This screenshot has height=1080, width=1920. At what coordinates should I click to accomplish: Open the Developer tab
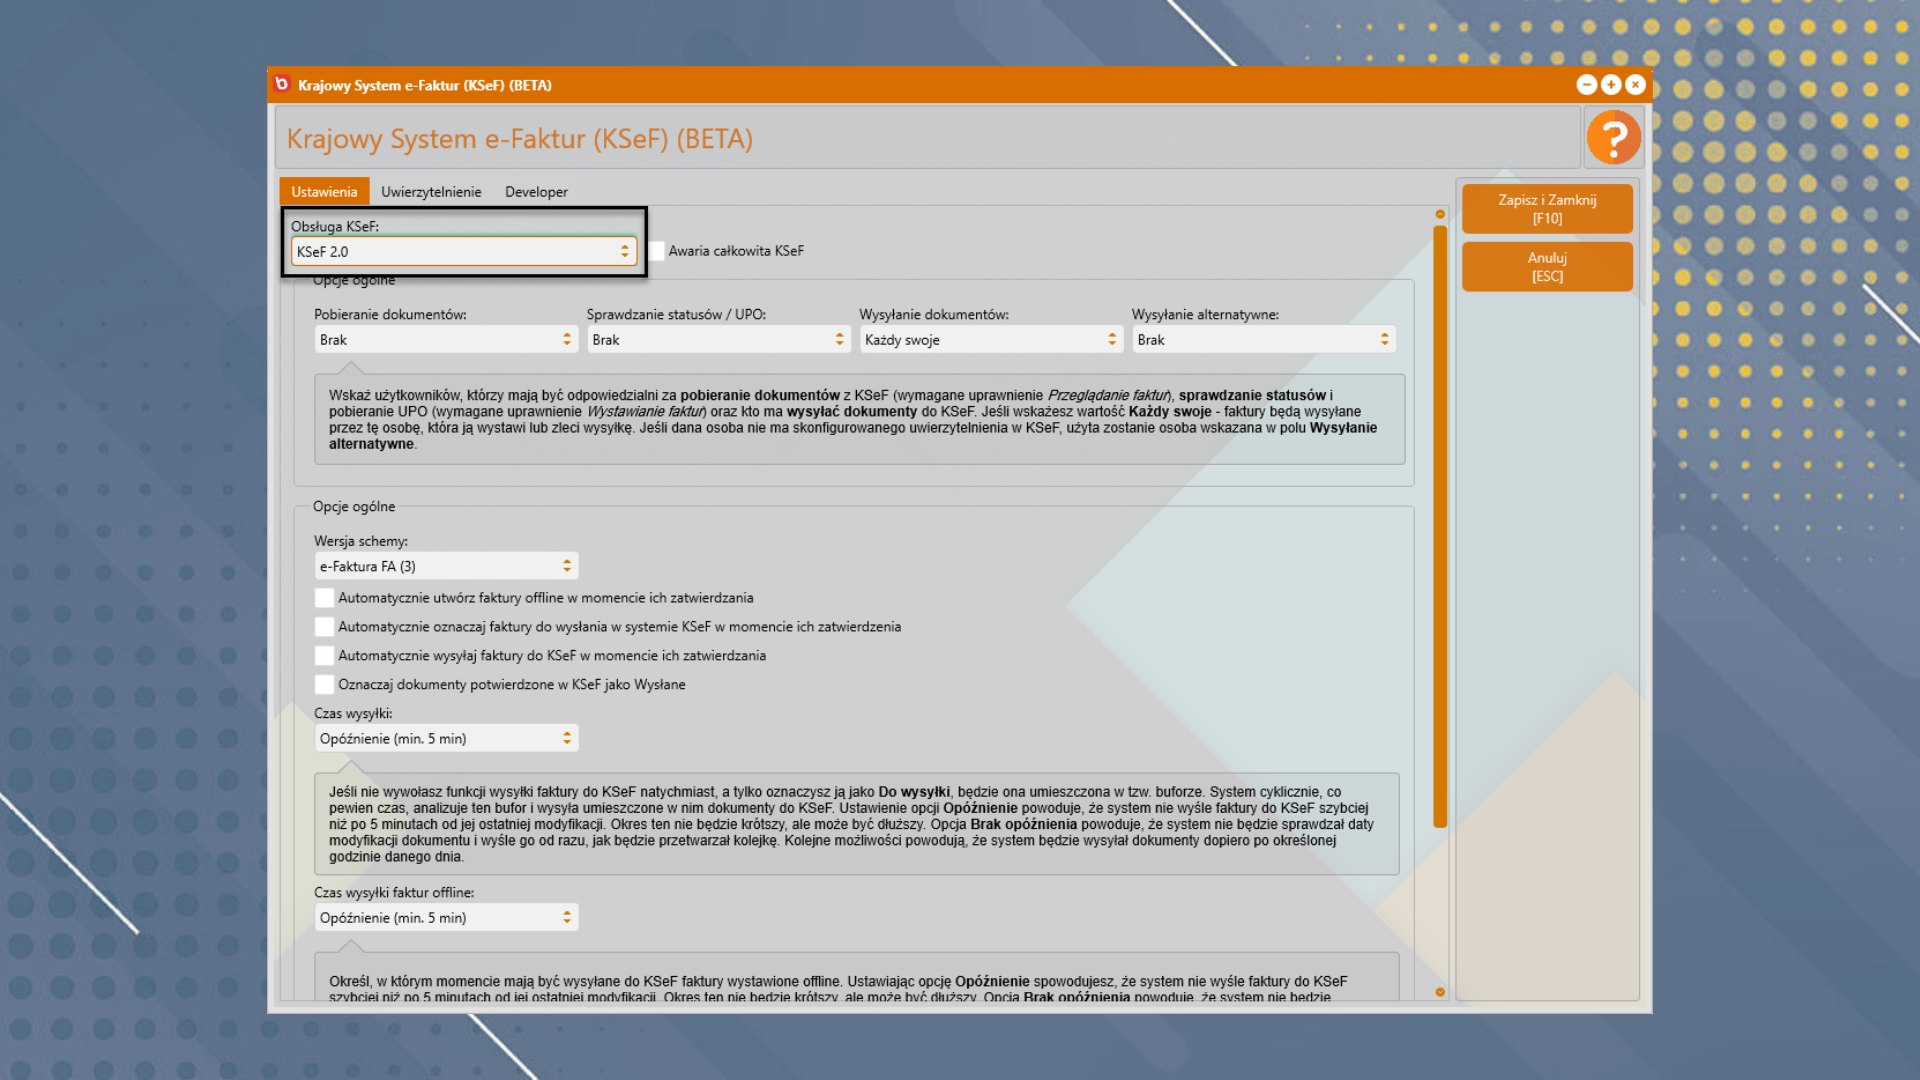[536, 192]
